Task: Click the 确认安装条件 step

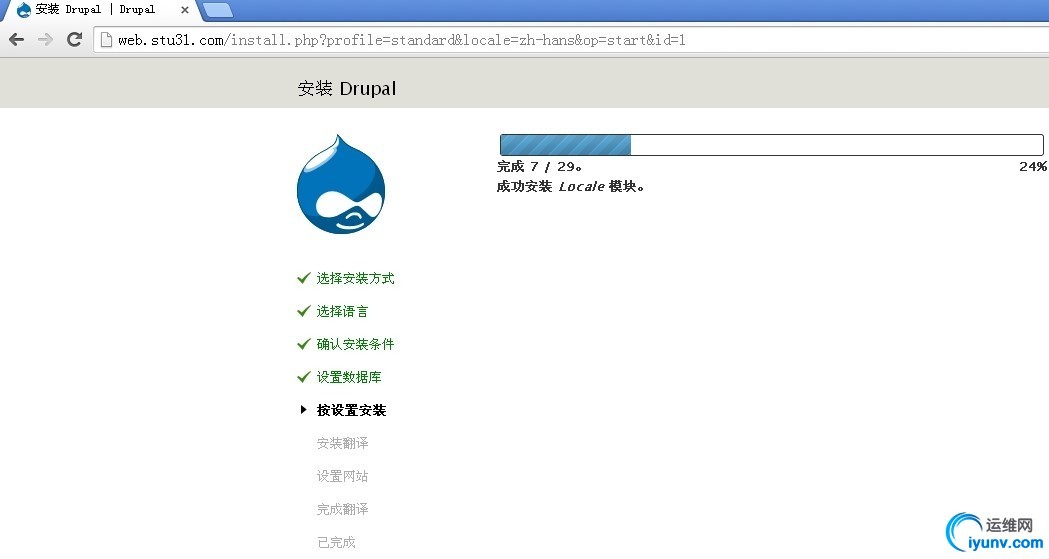Action: coord(355,344)
